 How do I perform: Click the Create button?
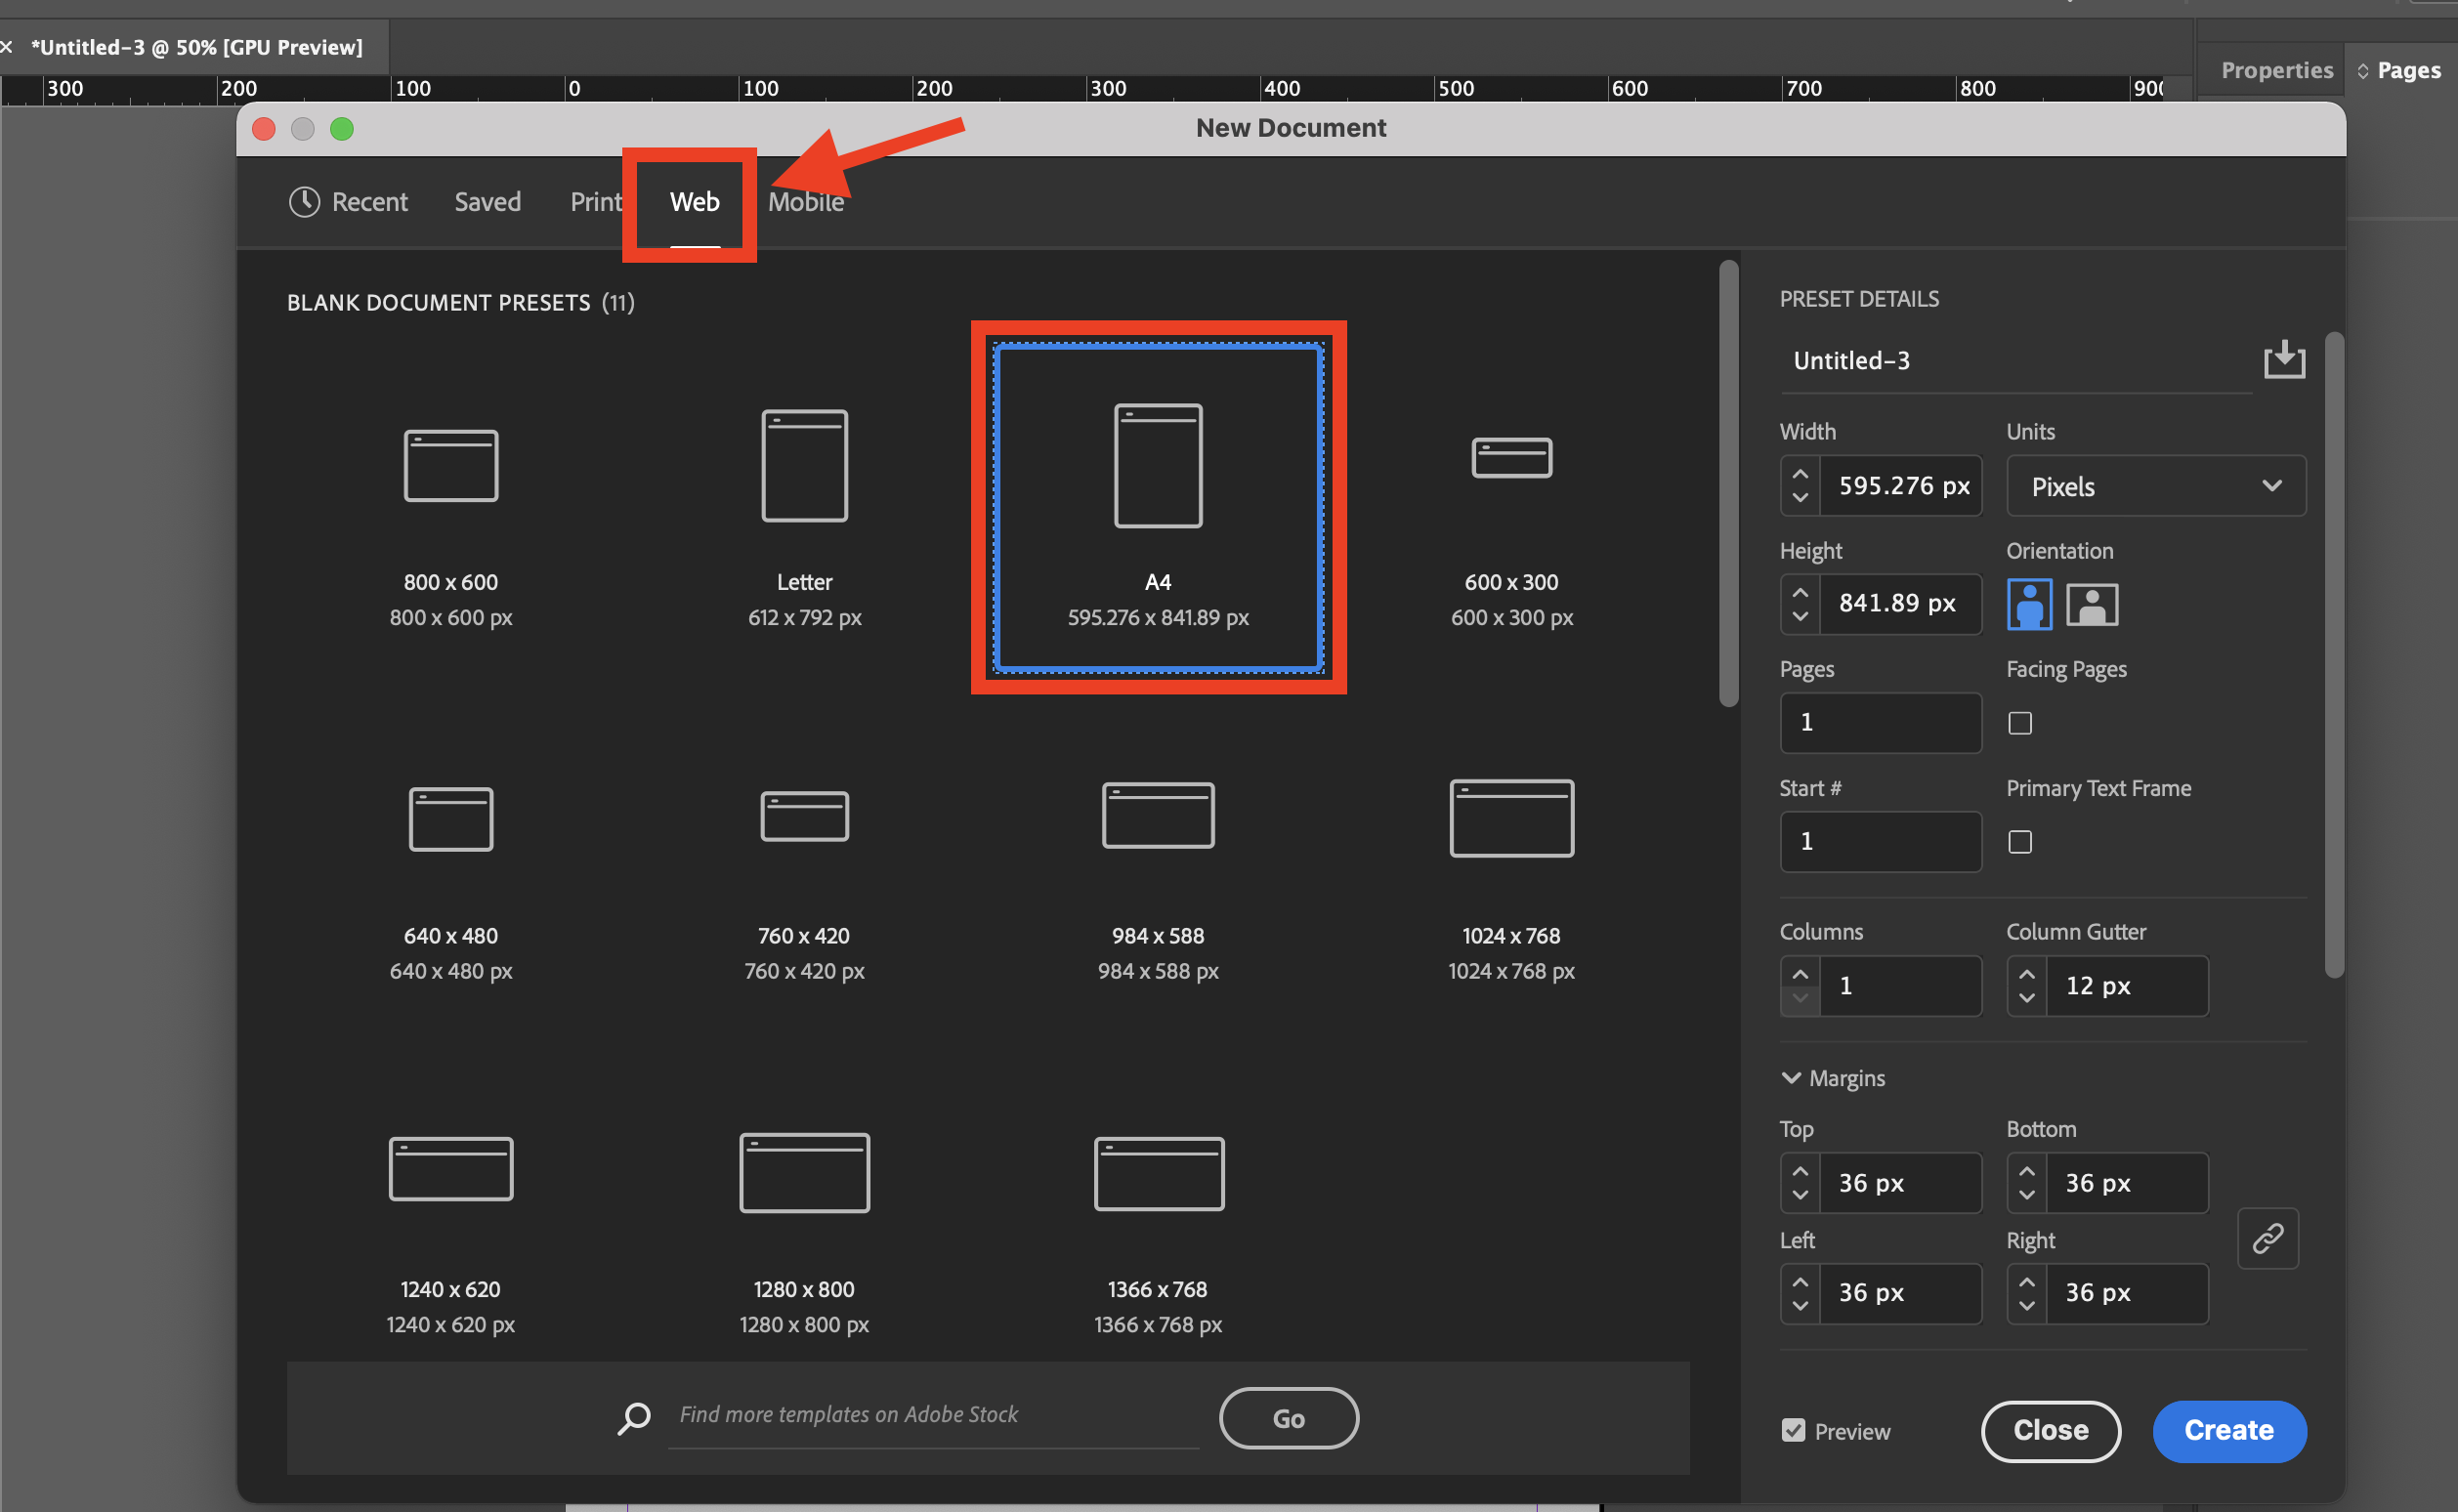(x=2228, y=1430)
